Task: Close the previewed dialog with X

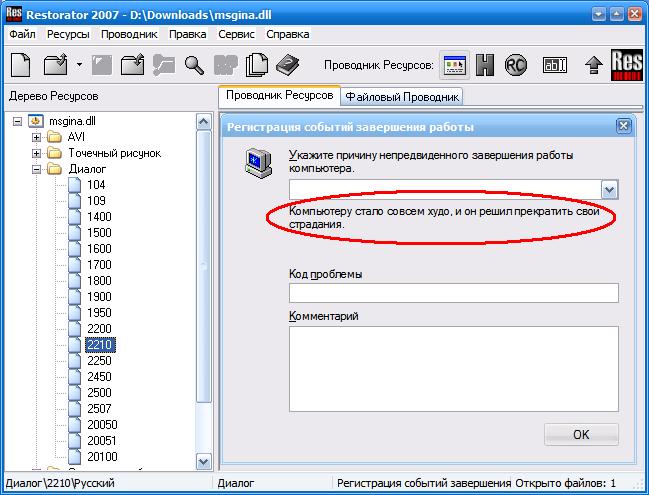Action: coord(623,126)
